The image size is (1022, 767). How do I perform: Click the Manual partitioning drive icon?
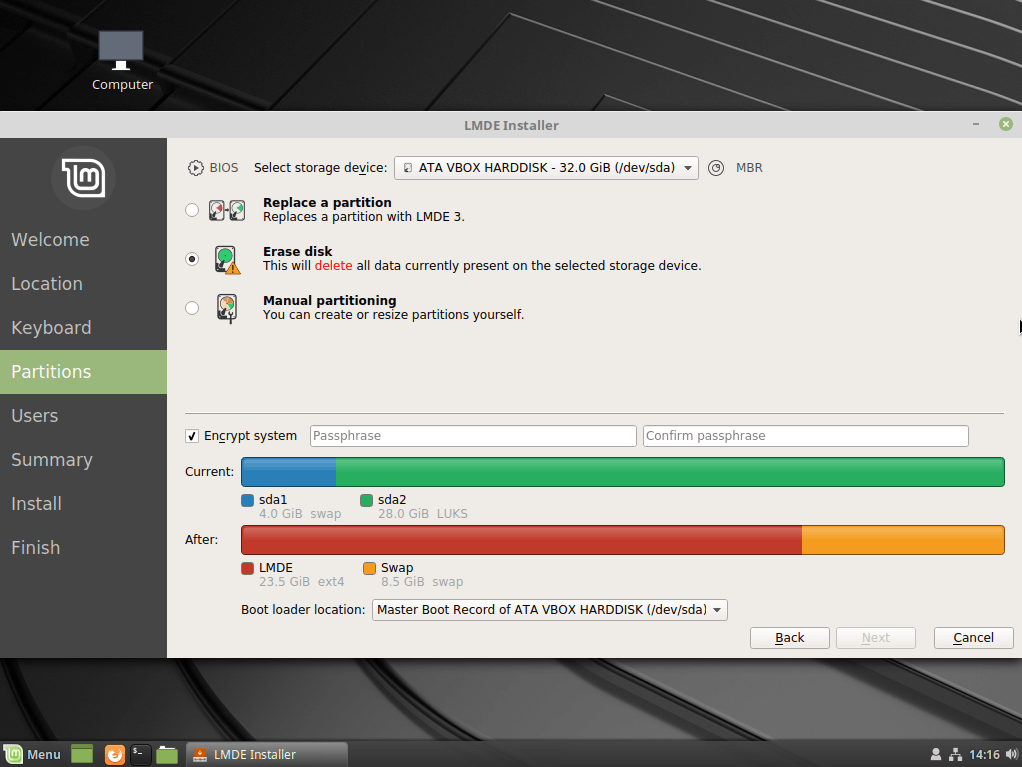(227, 308)
